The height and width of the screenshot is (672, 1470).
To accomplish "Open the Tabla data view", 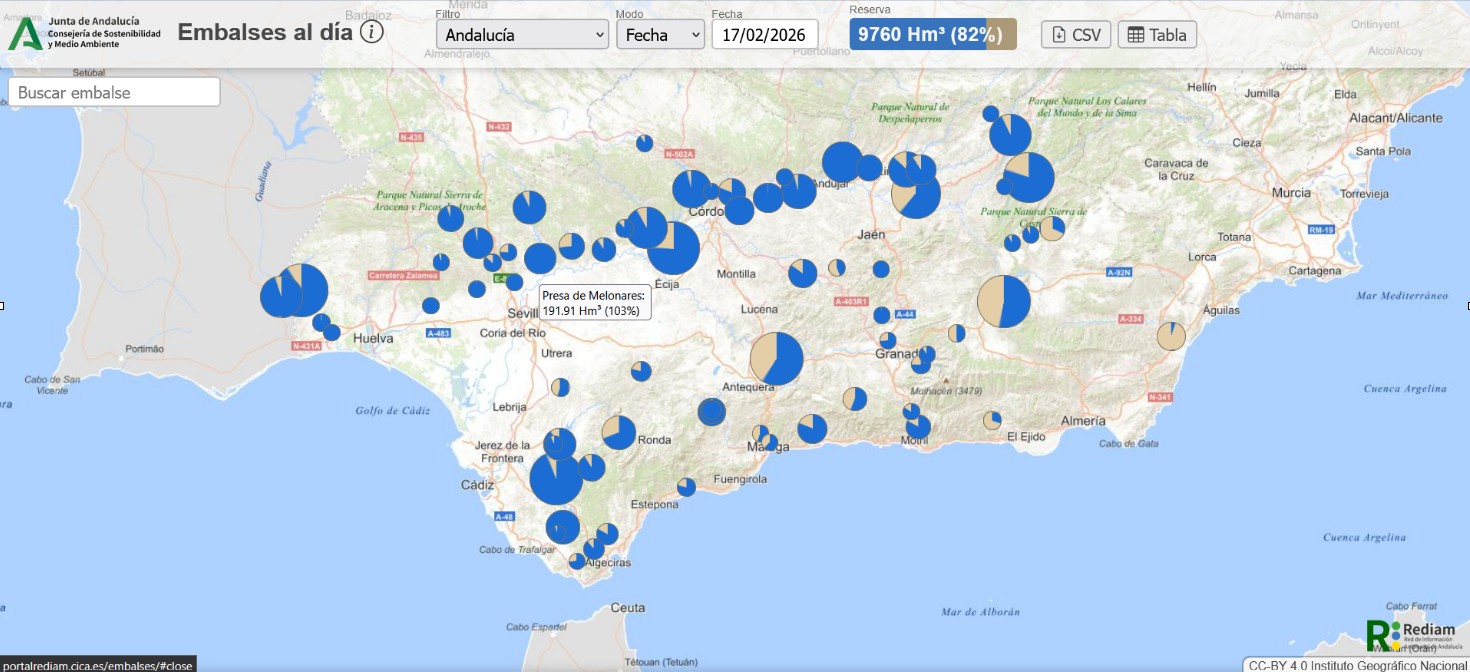I will click(x=1157, y=34).
